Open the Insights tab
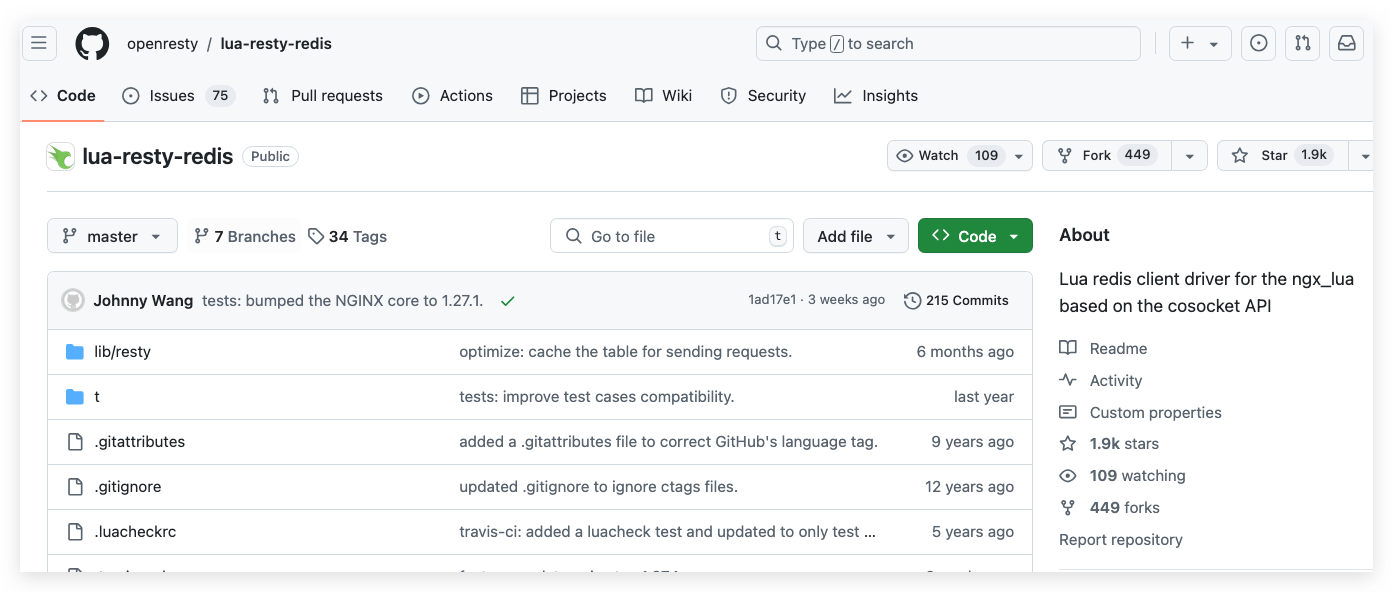 coord(876,96)
